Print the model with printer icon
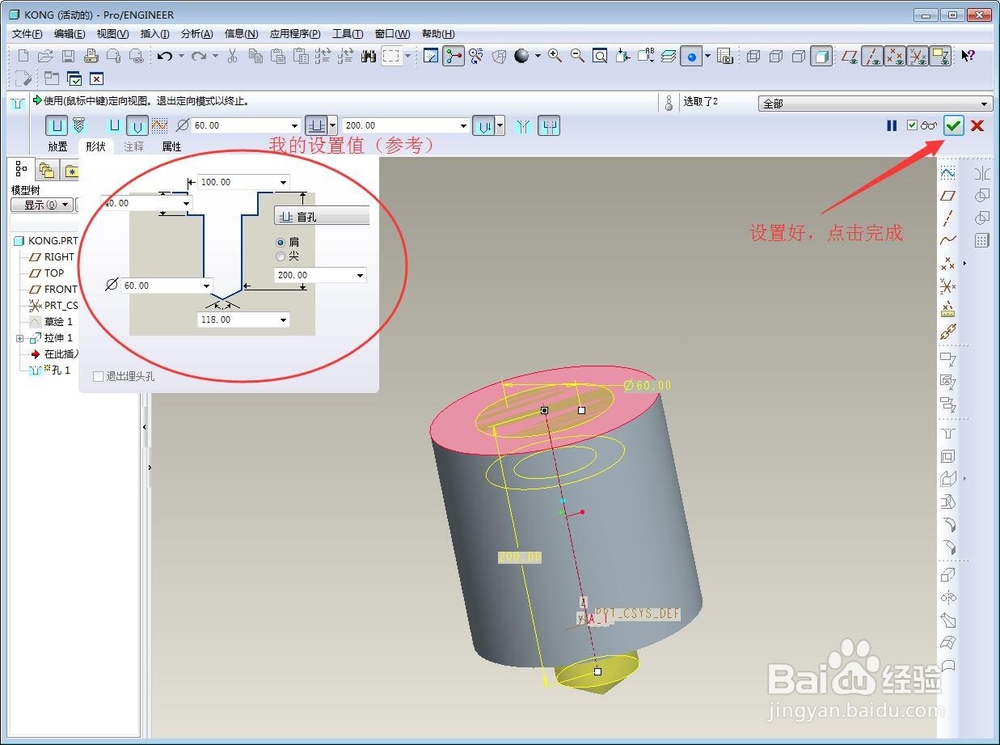Image resolution: width=1000 pixels, height=745 pixels. pos(91,56)
